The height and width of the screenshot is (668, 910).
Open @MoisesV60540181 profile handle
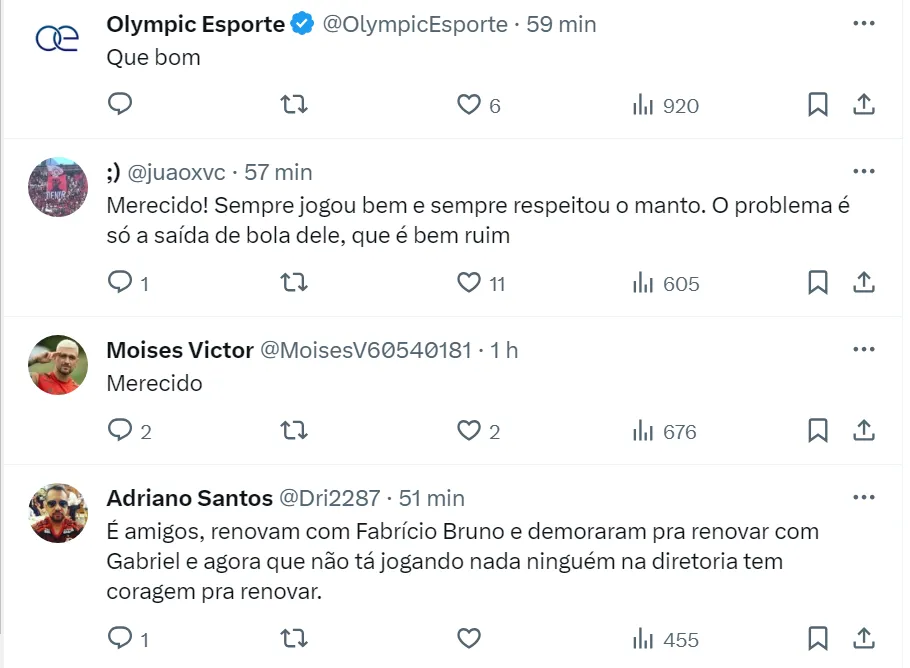(365, 350)
